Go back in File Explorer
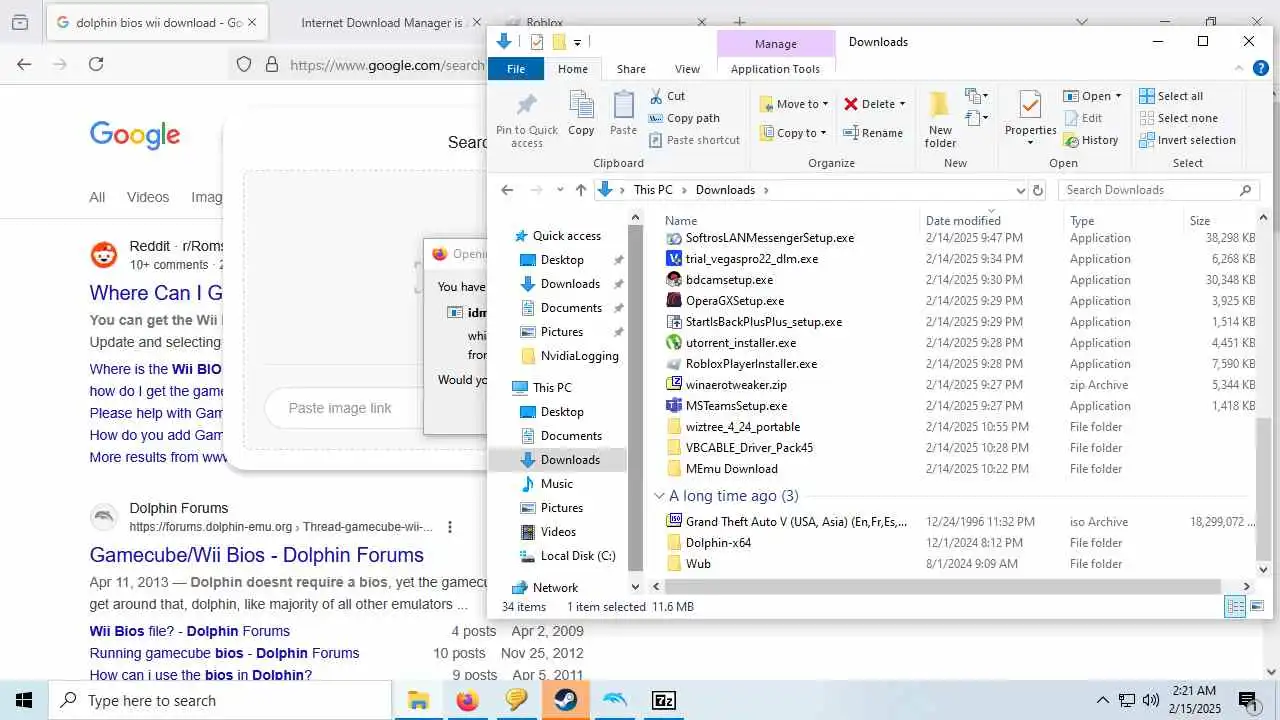 507,190
